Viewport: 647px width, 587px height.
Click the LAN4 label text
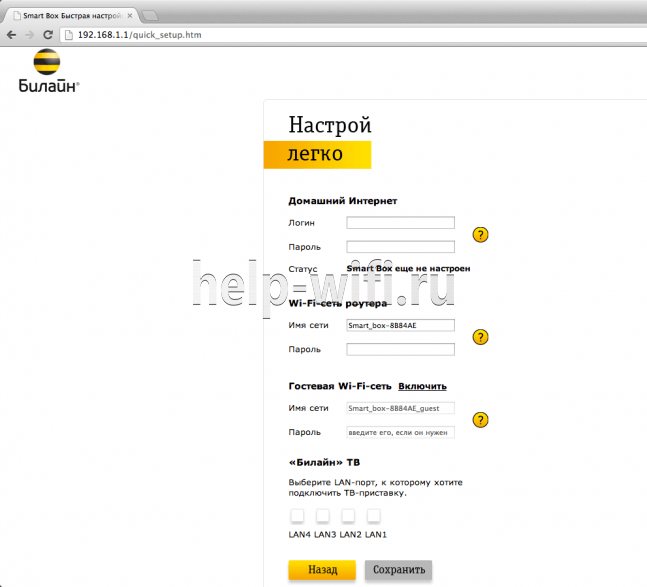coord(300,535)
